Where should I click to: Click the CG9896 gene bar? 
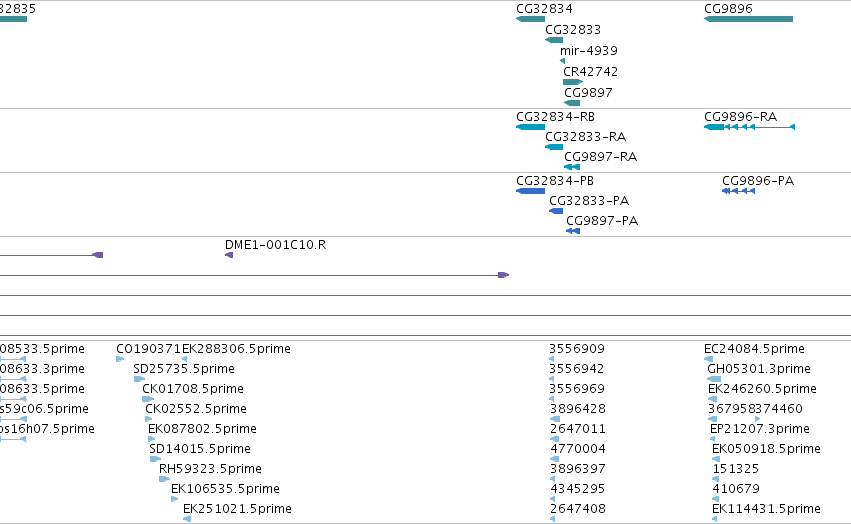click(x=748, y=19)
